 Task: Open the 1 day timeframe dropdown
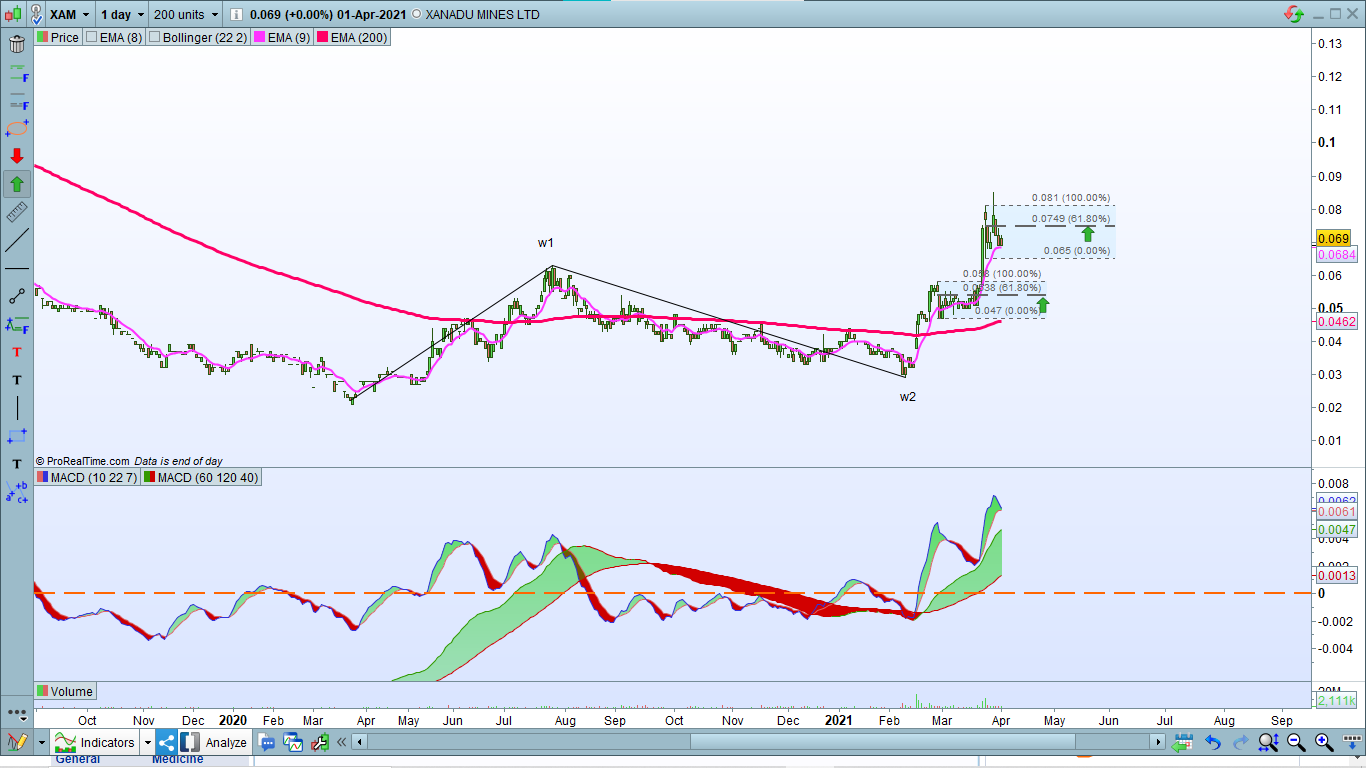(x=120, y=15)
